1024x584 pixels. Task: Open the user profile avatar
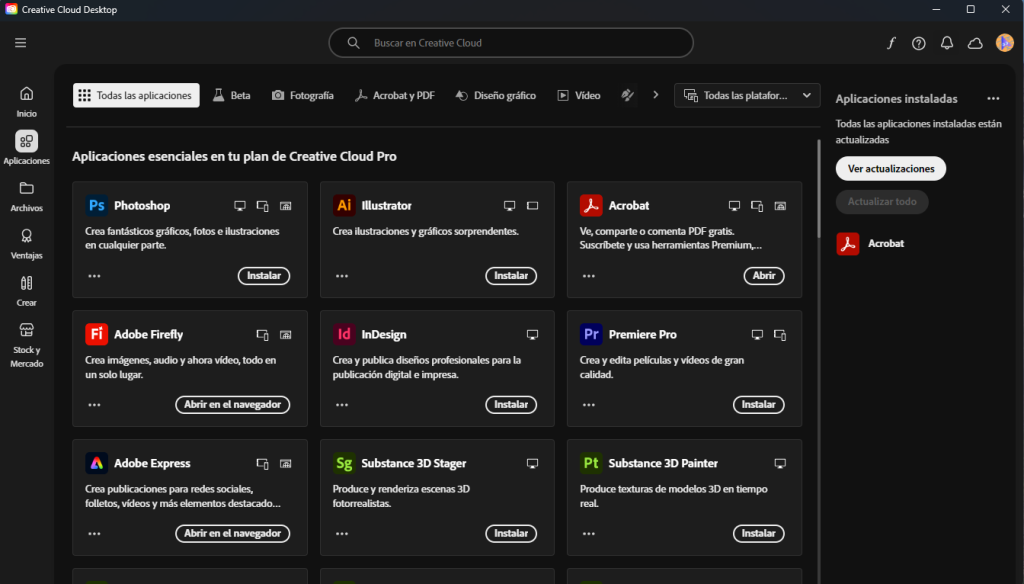tap(1005, 43)
